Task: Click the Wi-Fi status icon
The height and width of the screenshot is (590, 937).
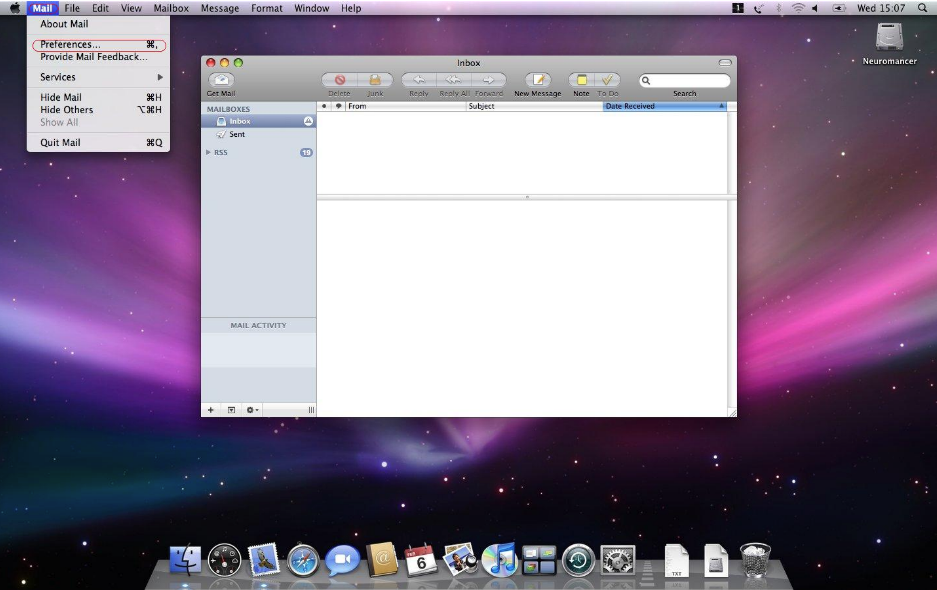Action: 798,8
